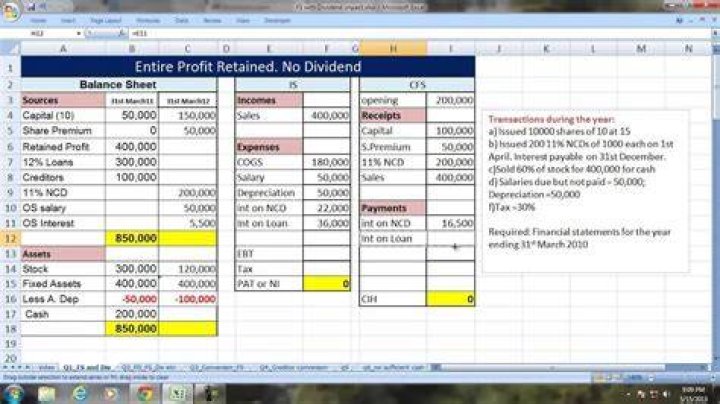This screenshot has height=404, width=720.
Task: Open the View ribbon tab
Action: coord(243,21)
